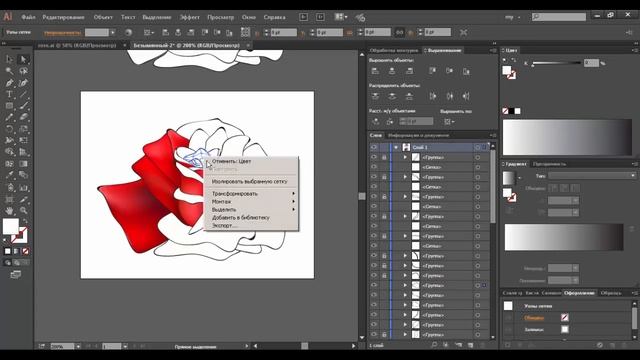The height and width of the screenshot is (360, 640).
Task: Open the Файл menu
Action: (x=28, y=17)
